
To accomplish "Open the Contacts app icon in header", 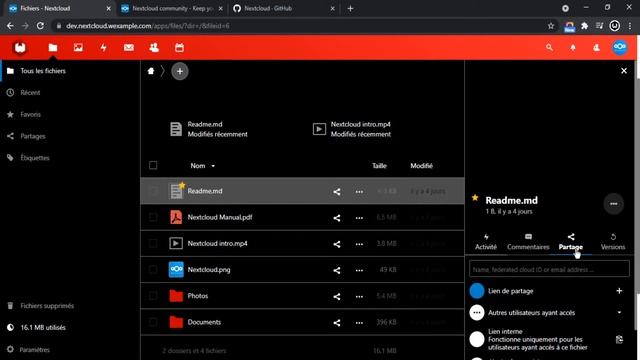I will [x=154, y=48].
